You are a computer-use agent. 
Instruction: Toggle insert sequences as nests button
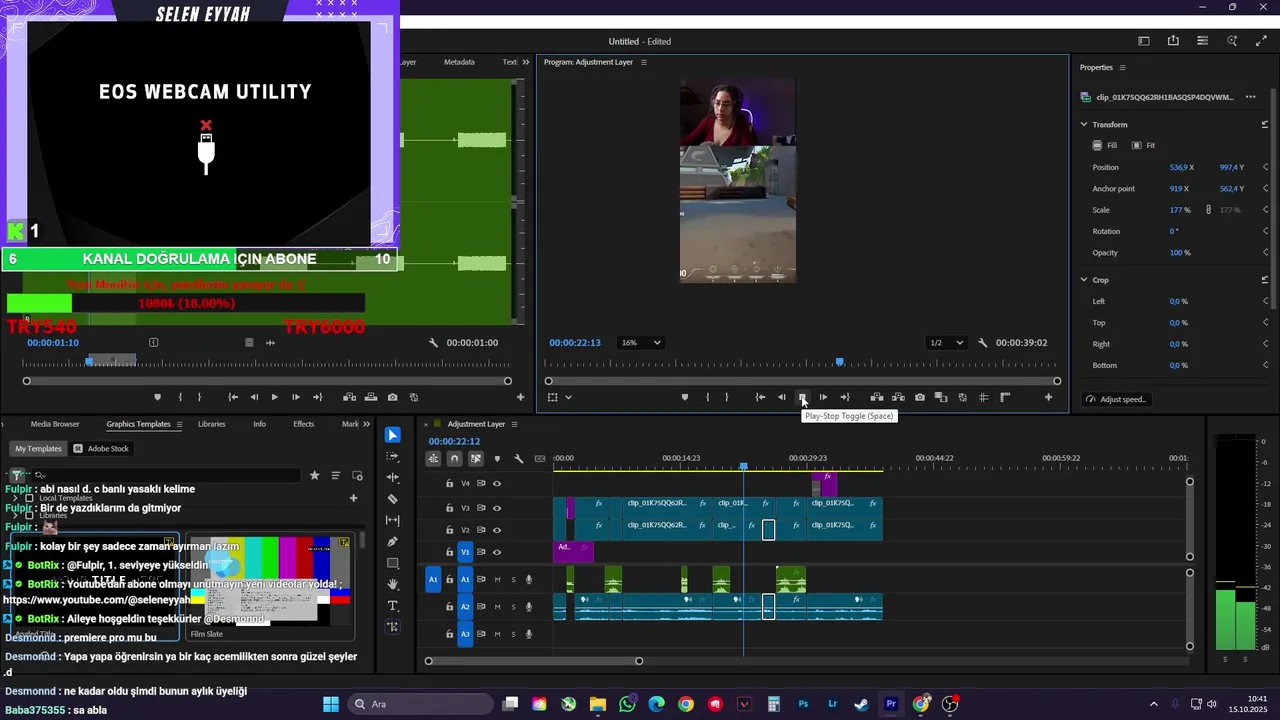433,459
